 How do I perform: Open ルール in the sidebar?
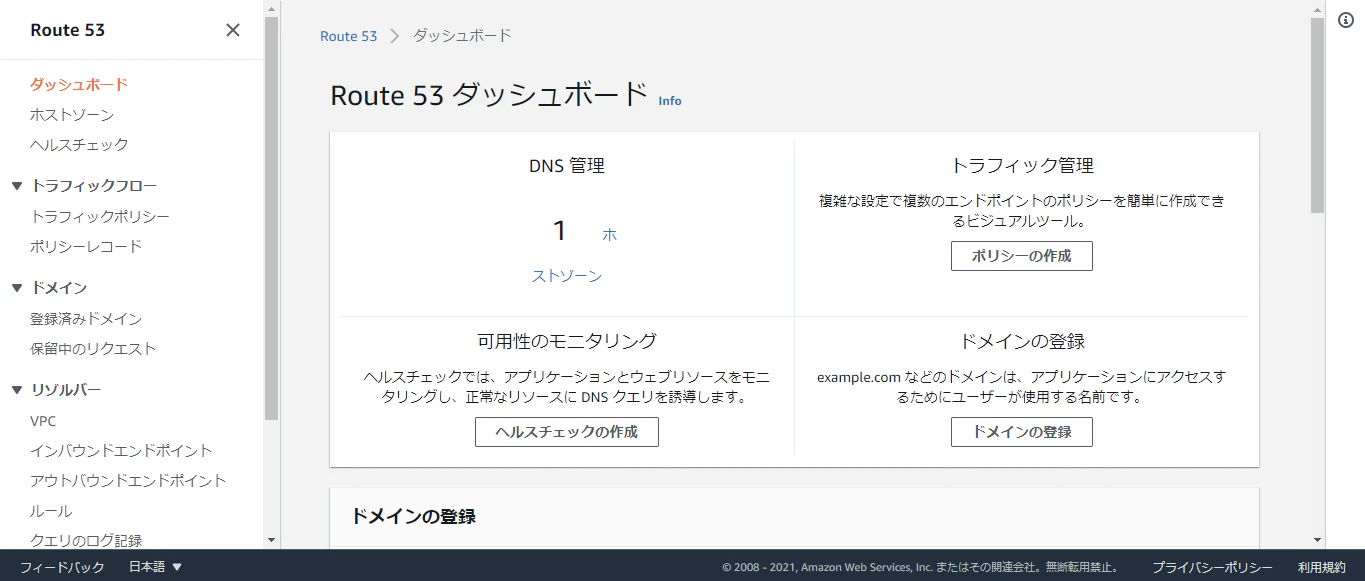coord(51,511)
